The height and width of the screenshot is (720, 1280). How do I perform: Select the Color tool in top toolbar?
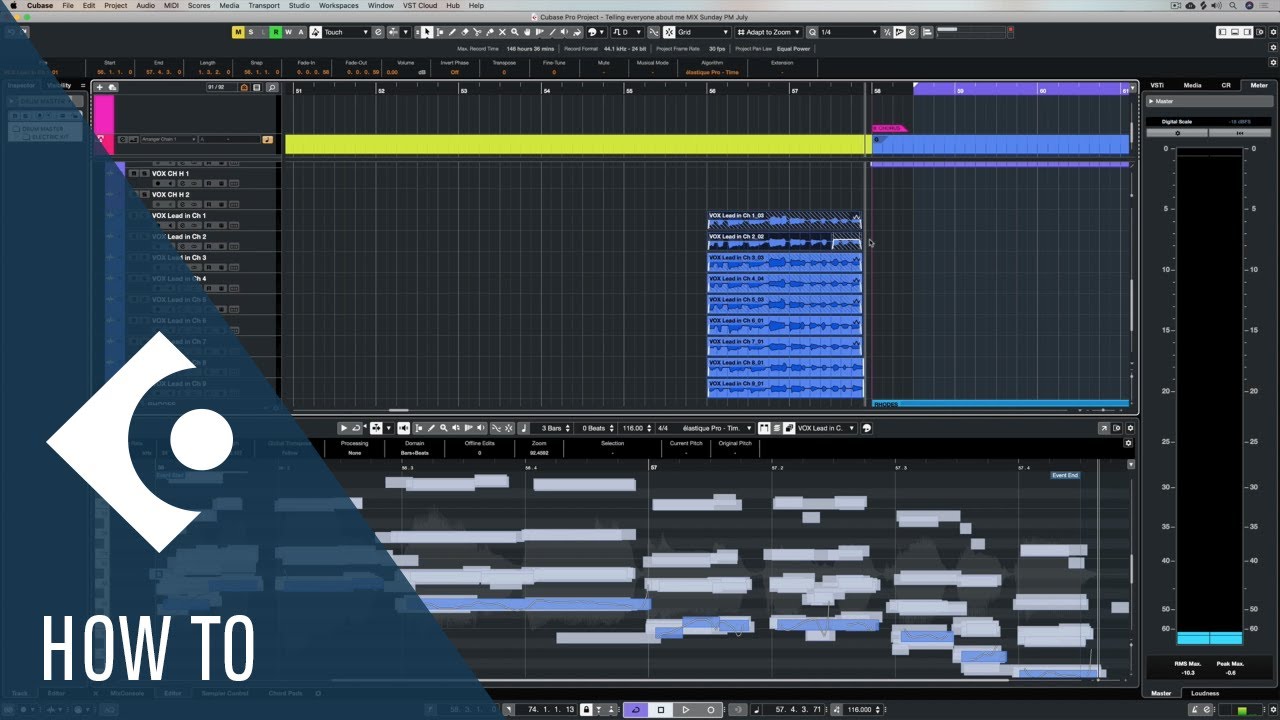point(577,32)
